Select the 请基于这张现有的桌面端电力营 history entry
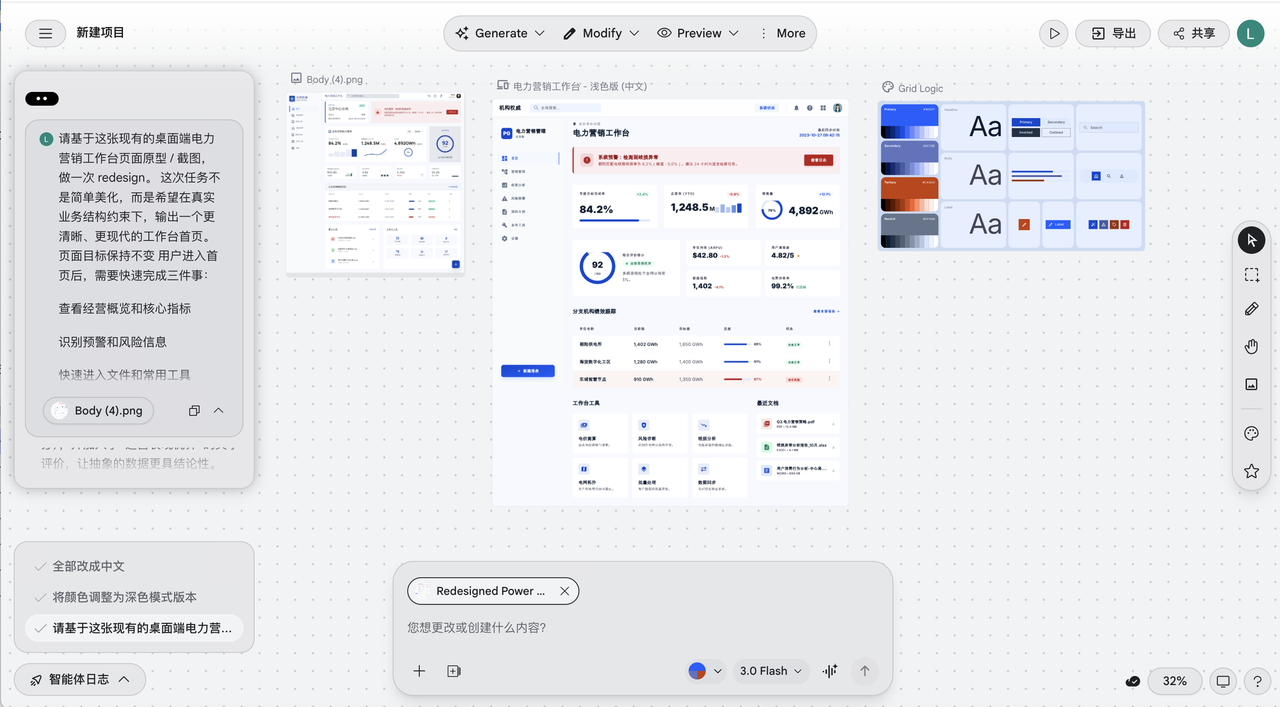 (134, 628)
